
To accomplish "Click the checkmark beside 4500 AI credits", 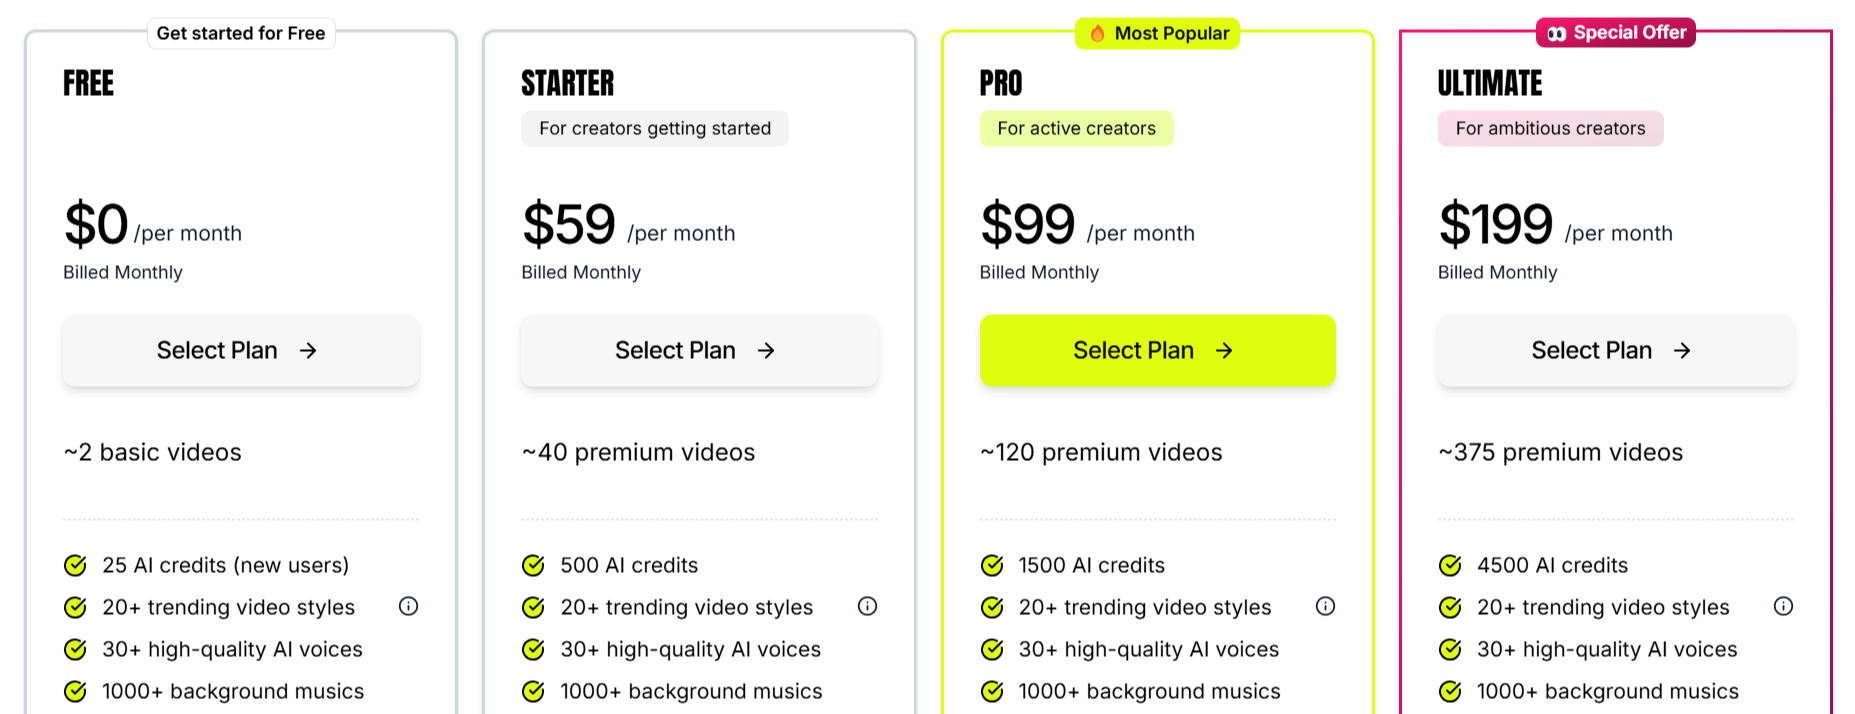I will [x=1449, y=565].
